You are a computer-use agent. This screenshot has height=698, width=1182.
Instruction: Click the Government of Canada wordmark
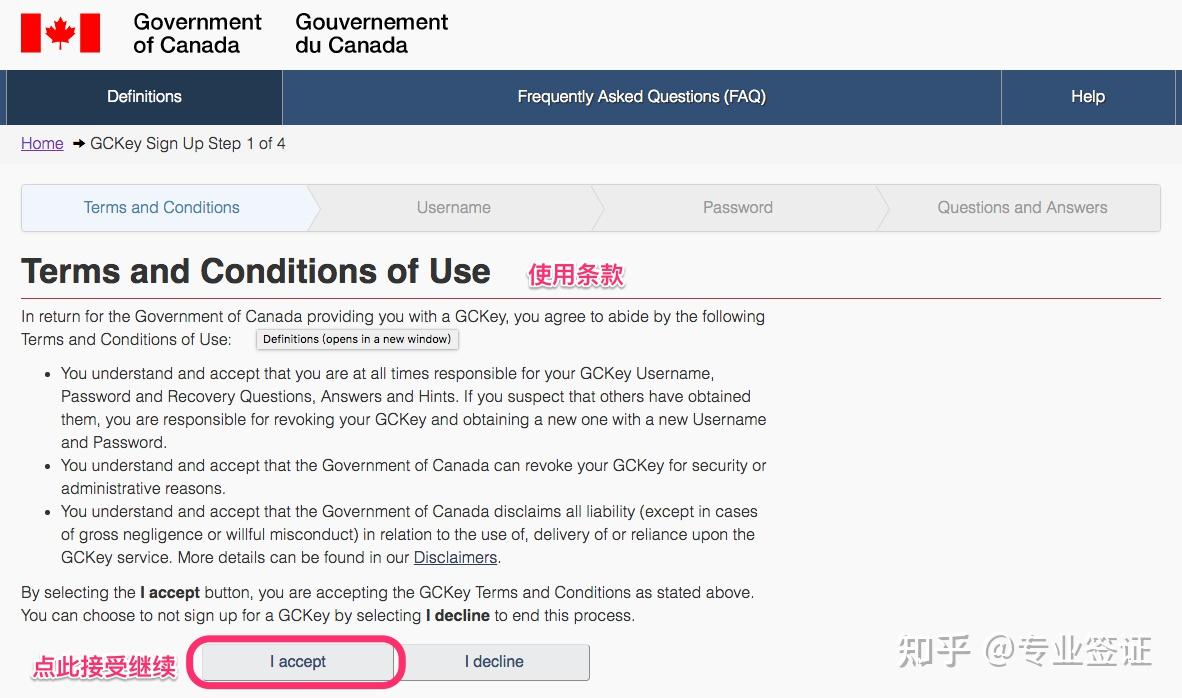pos(196,34)
